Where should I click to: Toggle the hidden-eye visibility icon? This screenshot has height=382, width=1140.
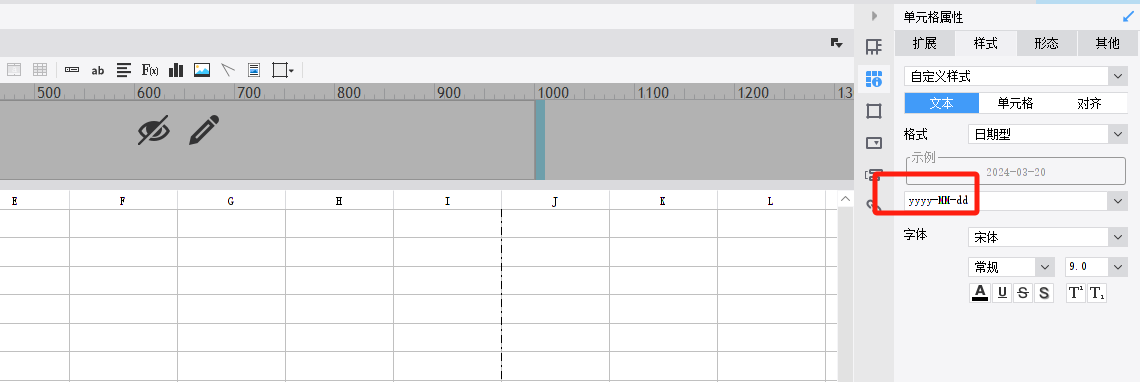(x=154, y=130)
